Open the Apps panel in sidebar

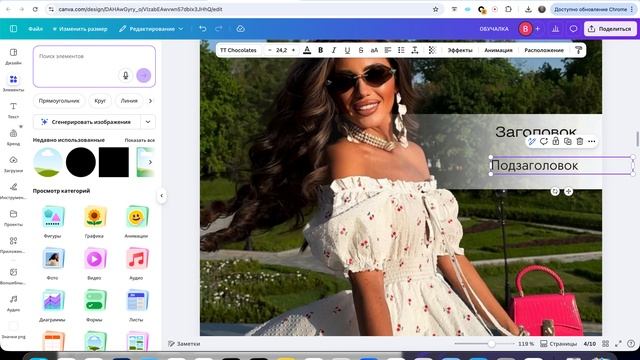[13, 245]
